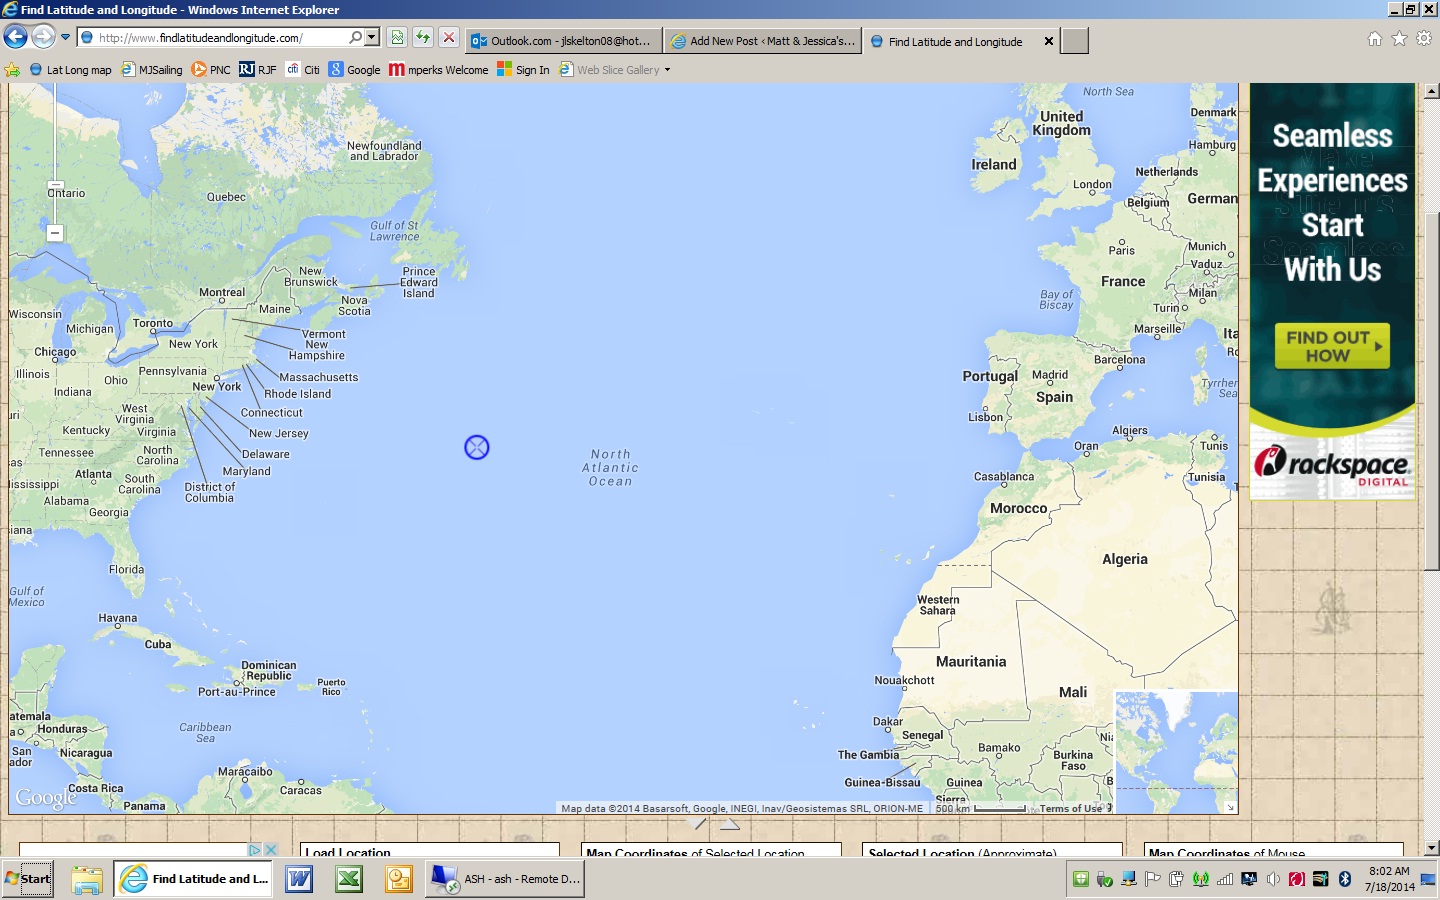The height and width of the screenshot is (900, 1440).
Task: Stop loading with the red X icon
Action: 449,38
